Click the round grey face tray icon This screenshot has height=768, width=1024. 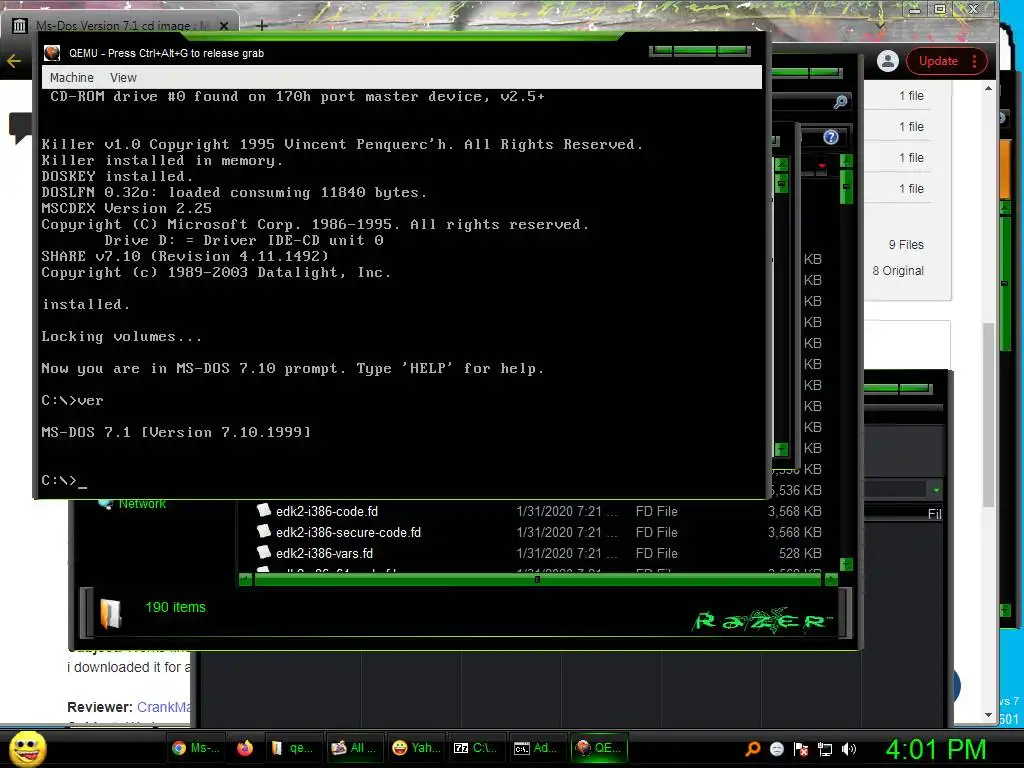(776, 749)
